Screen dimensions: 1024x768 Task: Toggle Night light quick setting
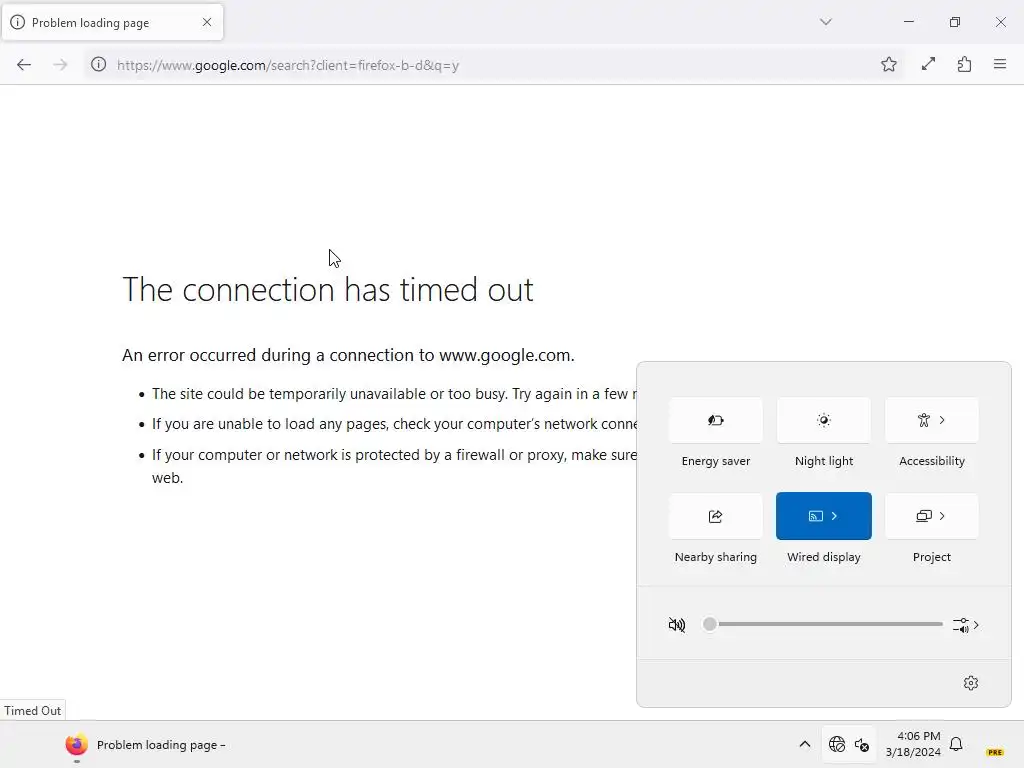(x=824, y=420)
